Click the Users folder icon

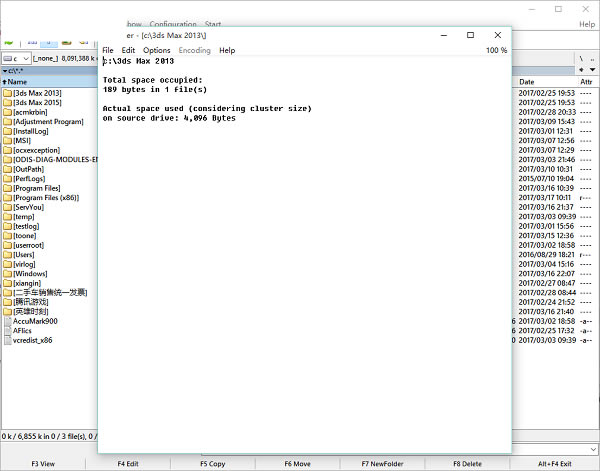pos(7,254)
